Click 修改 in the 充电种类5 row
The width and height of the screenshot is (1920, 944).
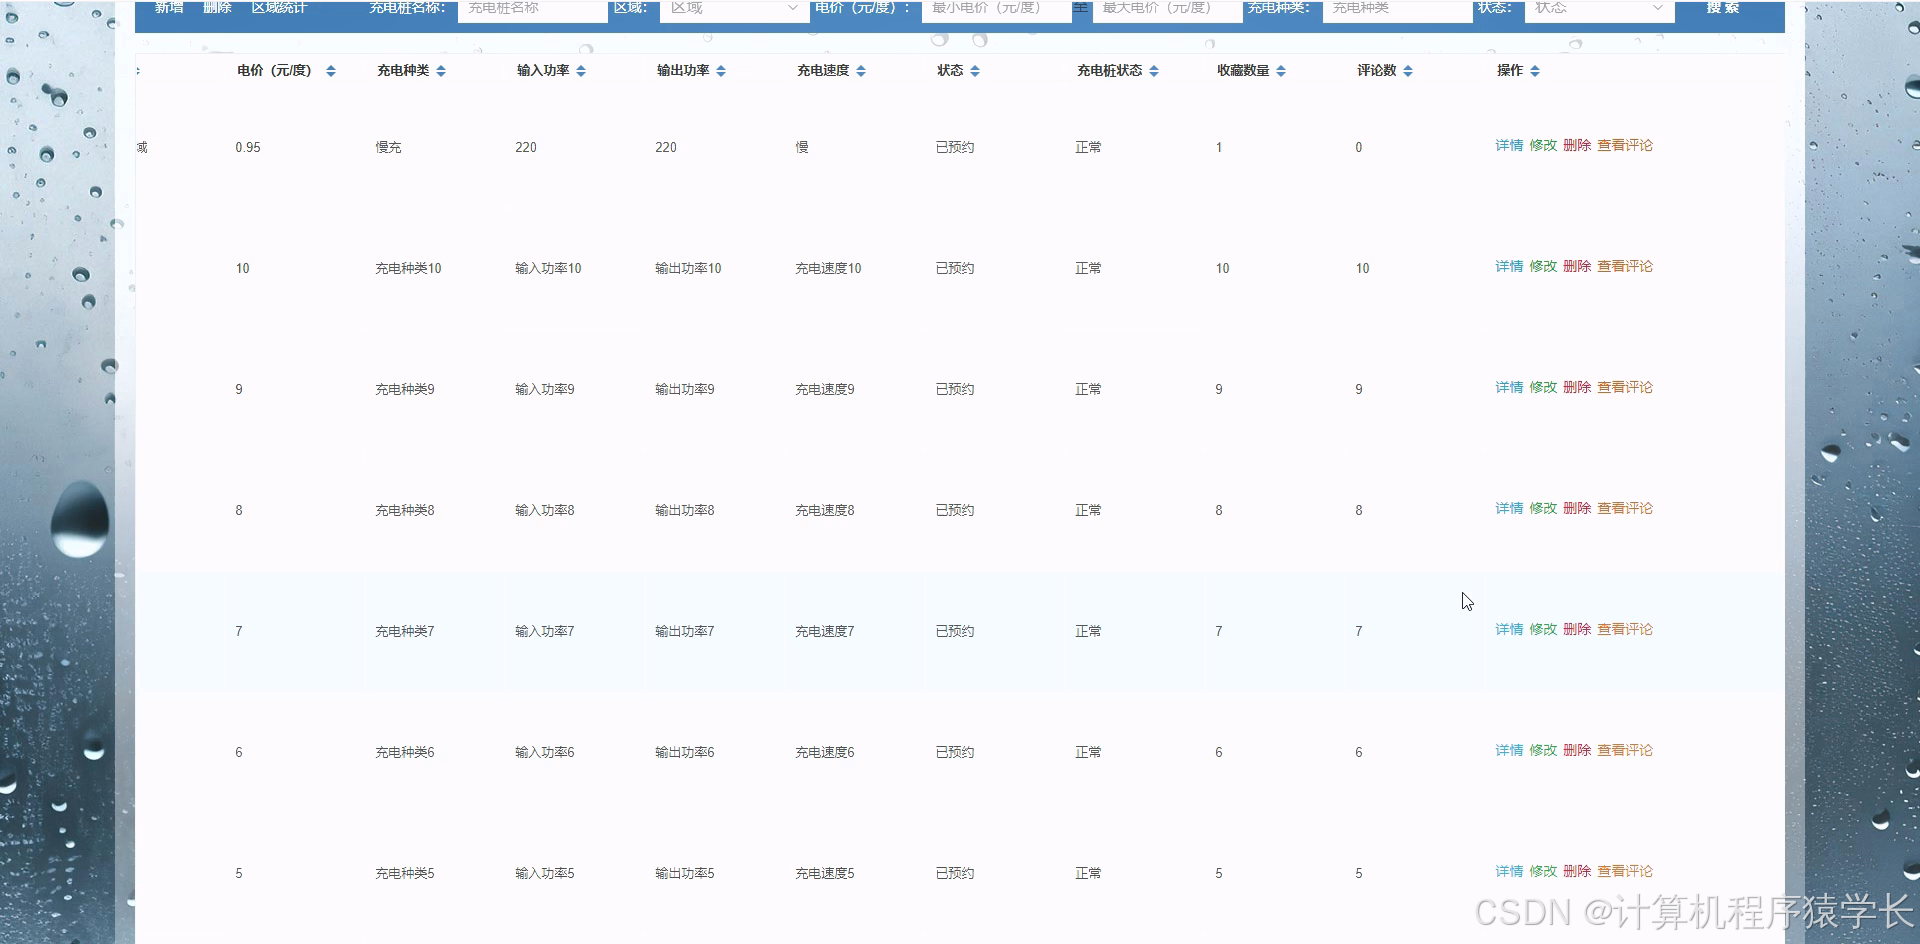click(x=1543, y=871)
